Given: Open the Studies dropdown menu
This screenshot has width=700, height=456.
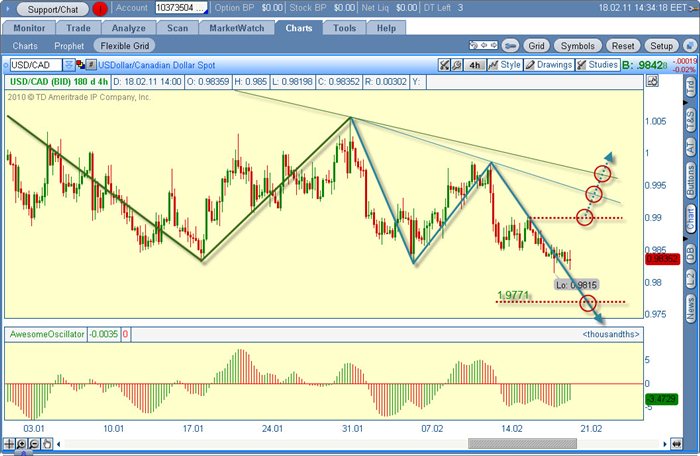Looking at the screenshot, I should 597,65.
